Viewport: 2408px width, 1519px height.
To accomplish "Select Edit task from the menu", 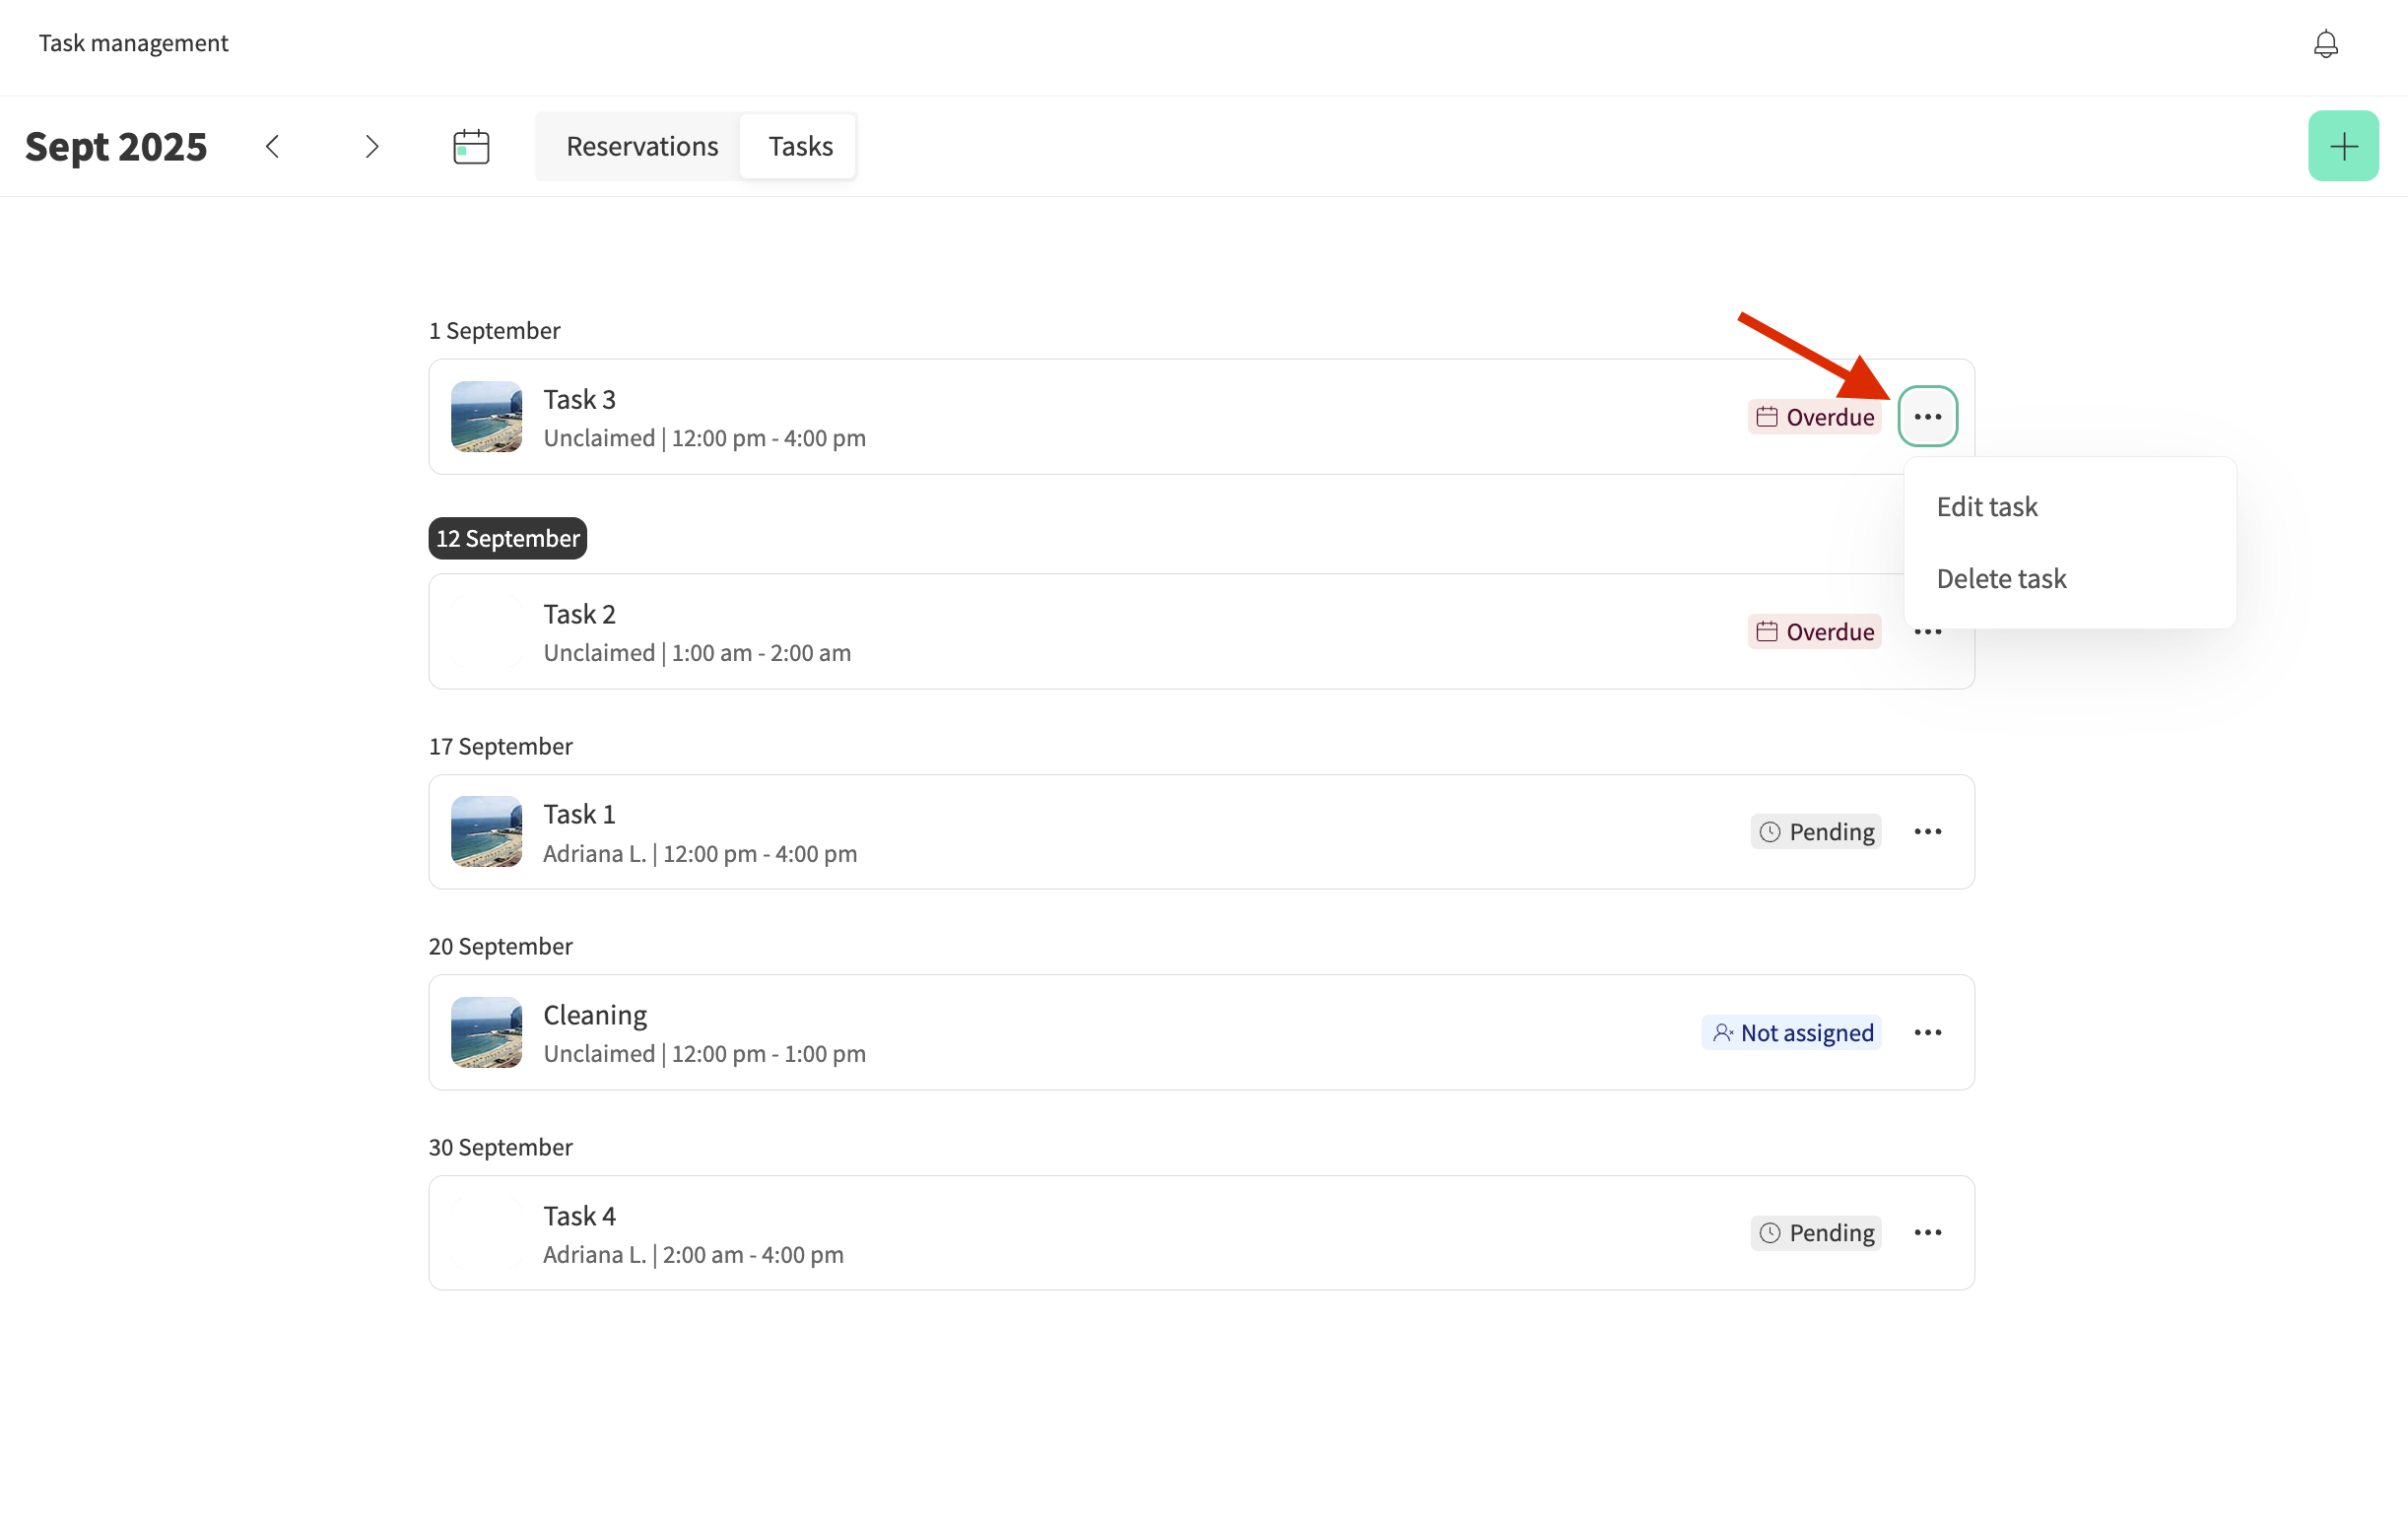I will click(1986, 506).
